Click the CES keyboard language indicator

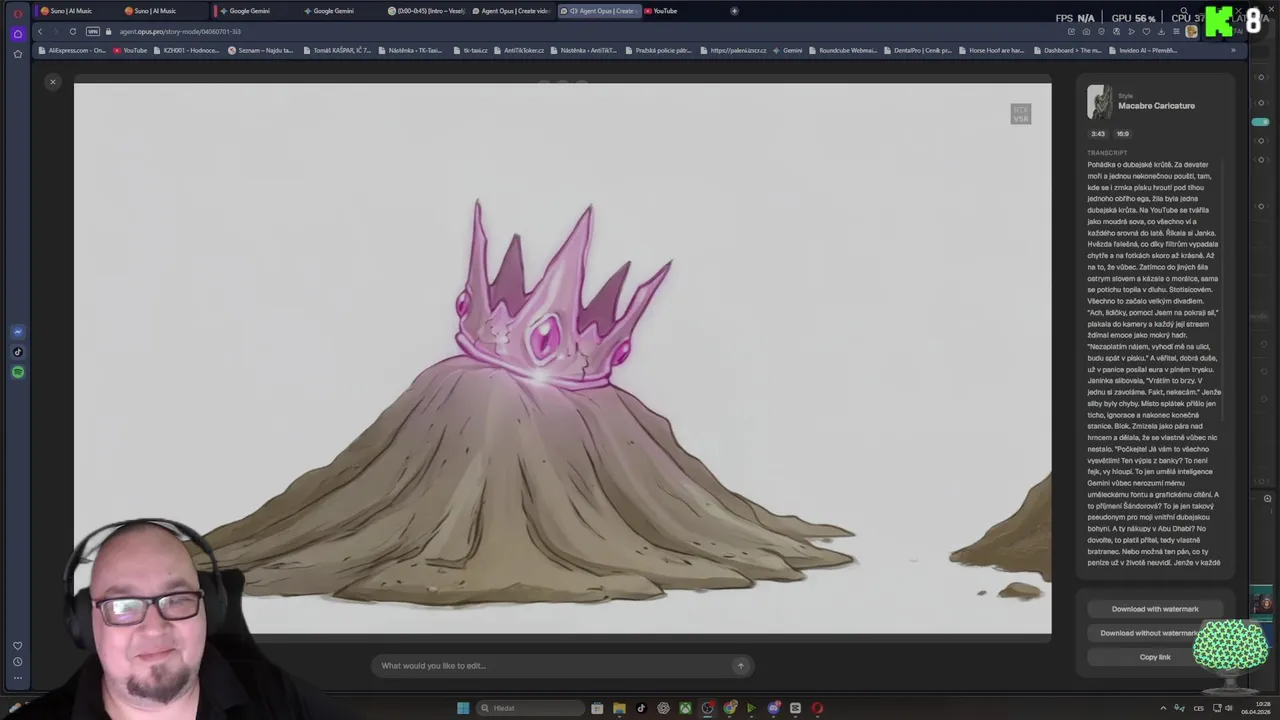pos(1200,708)
